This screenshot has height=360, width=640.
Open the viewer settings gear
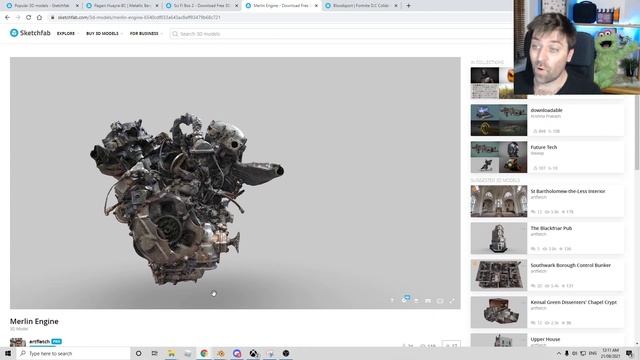click(404, 300)
